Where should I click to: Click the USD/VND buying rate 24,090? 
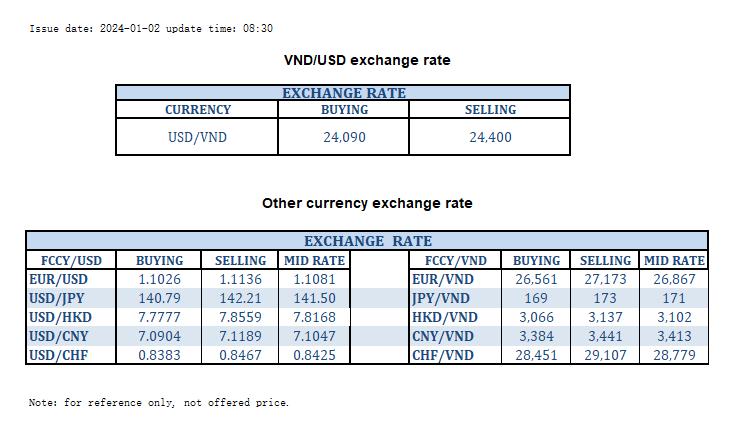[344, 137]
